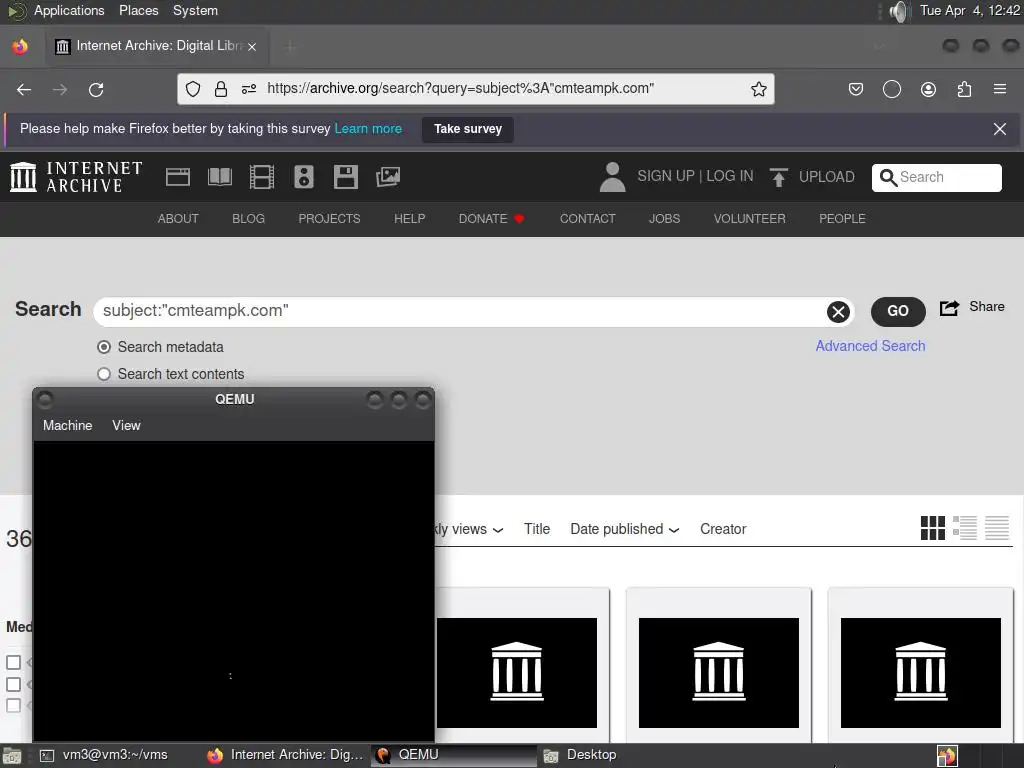The image size is (1024, 768).
Task: Open the Places menu
Action: (x=138, y=10)
